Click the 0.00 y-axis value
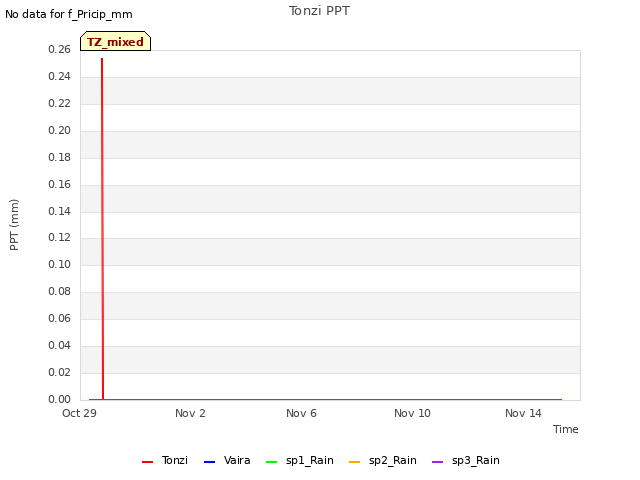640x480 pixels. point(59,399)
